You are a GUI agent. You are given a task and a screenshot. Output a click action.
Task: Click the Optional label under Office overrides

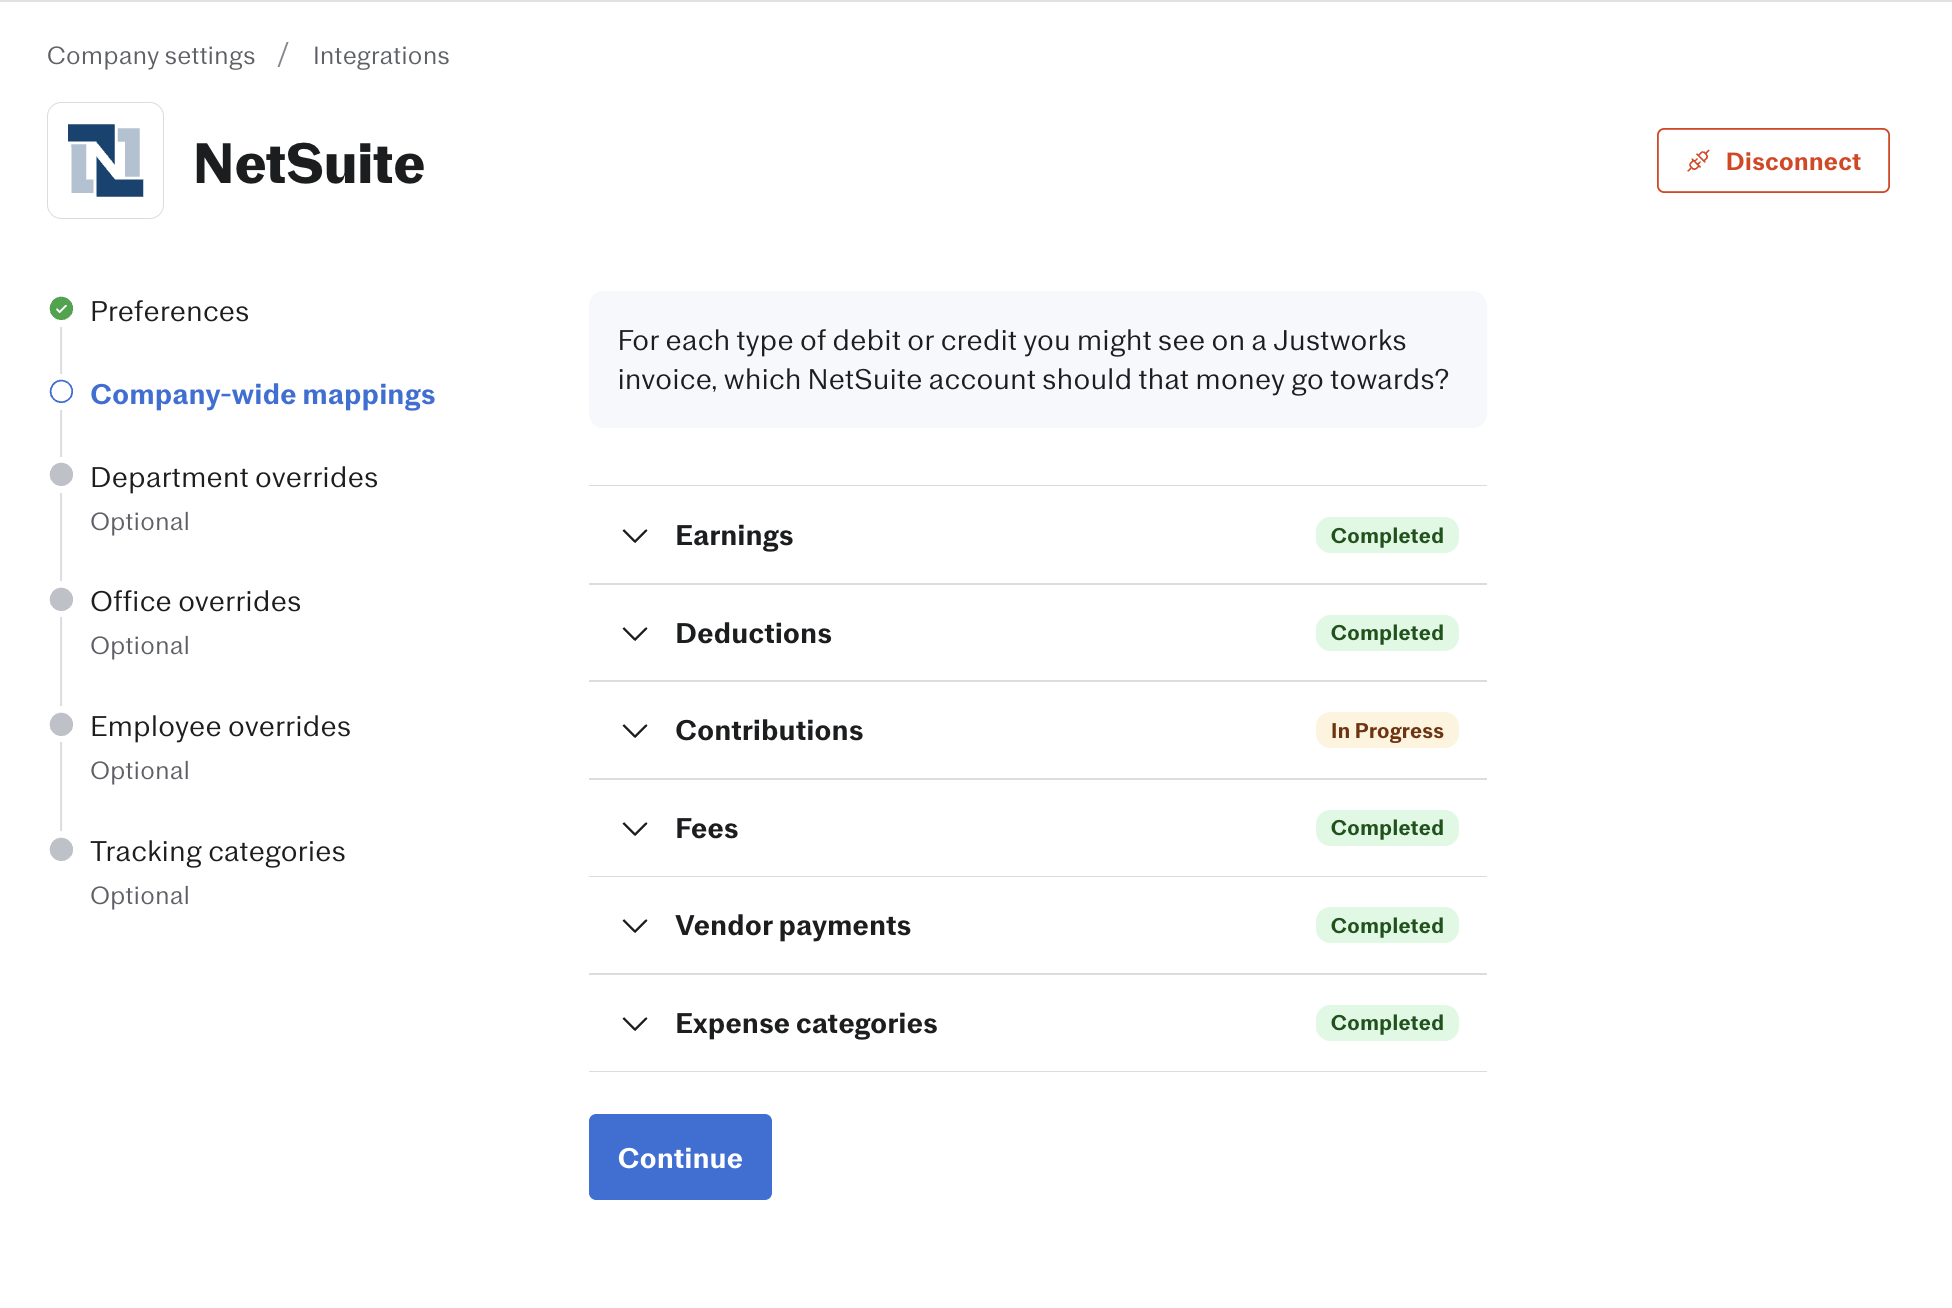(140, 645)
